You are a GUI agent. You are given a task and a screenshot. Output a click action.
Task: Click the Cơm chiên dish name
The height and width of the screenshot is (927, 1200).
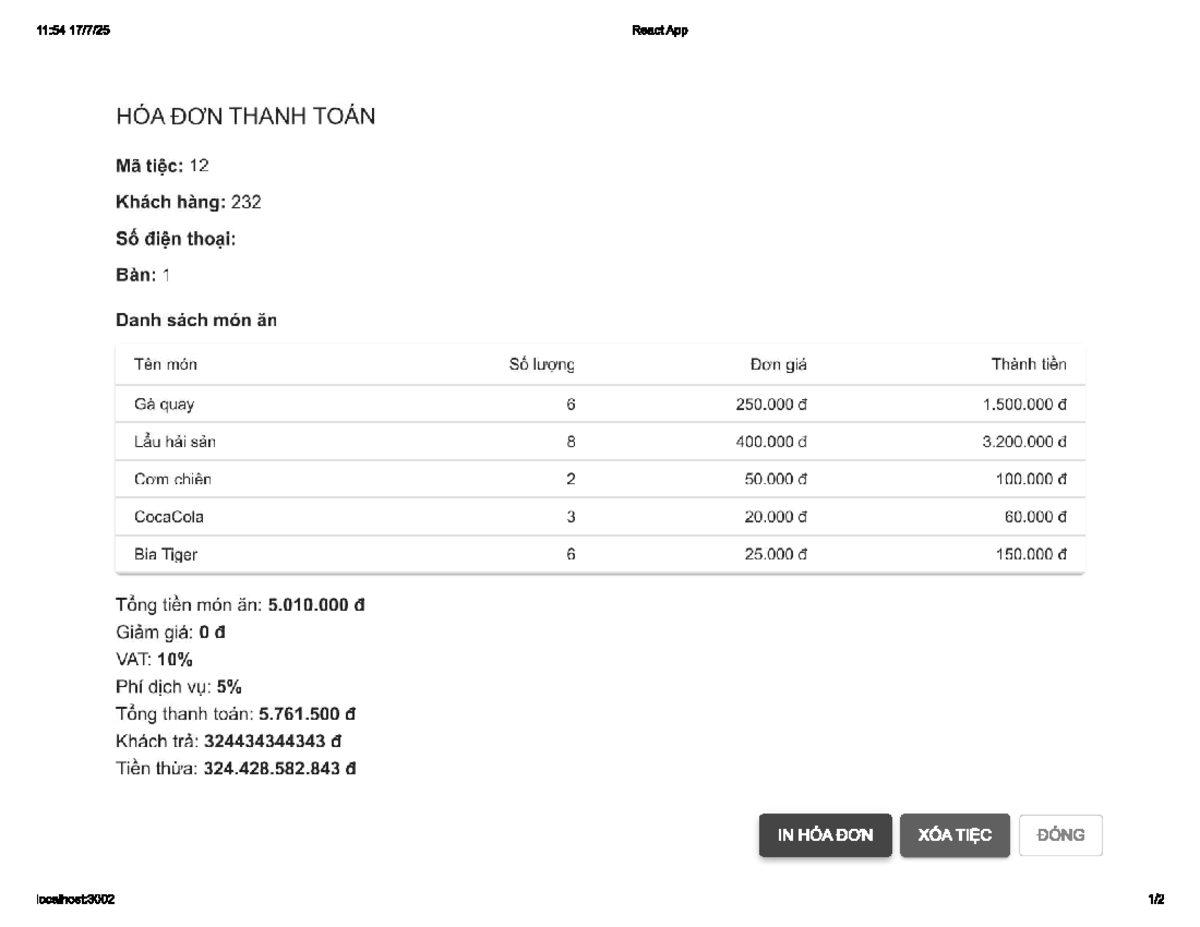click(172, 479)
